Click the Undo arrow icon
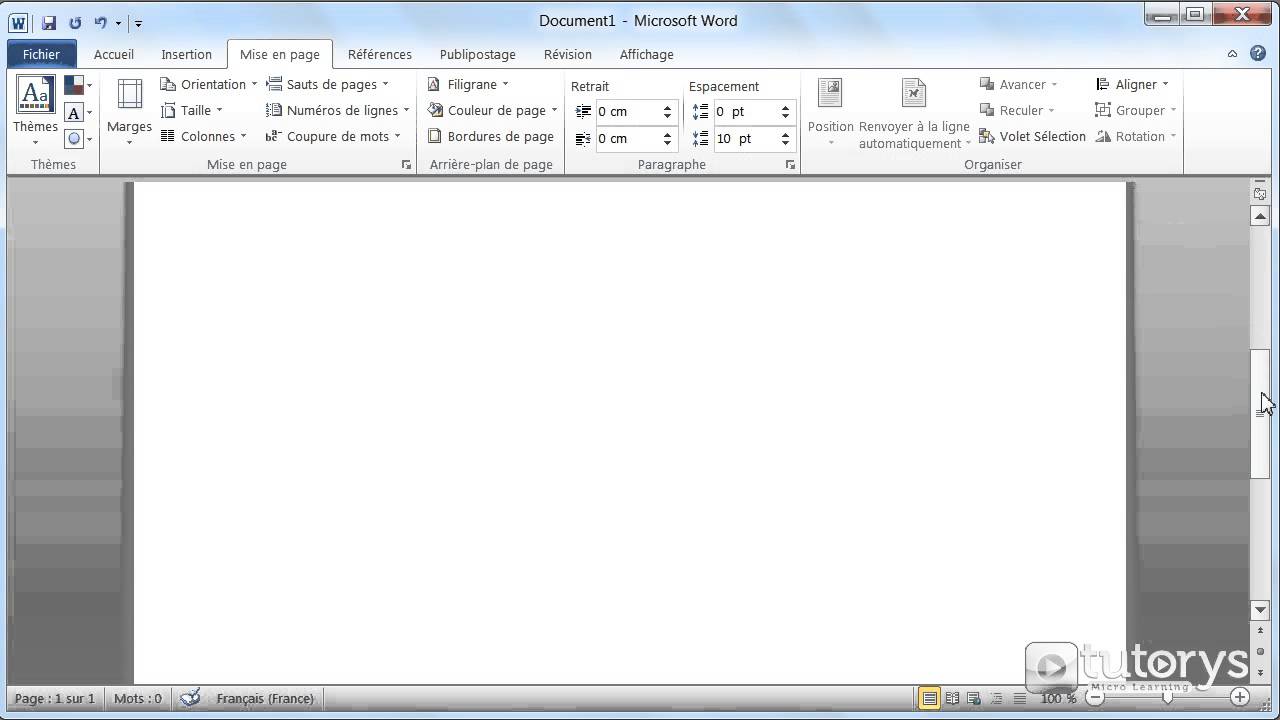Screen dimensions: 1280x720 tap(100, 22)
